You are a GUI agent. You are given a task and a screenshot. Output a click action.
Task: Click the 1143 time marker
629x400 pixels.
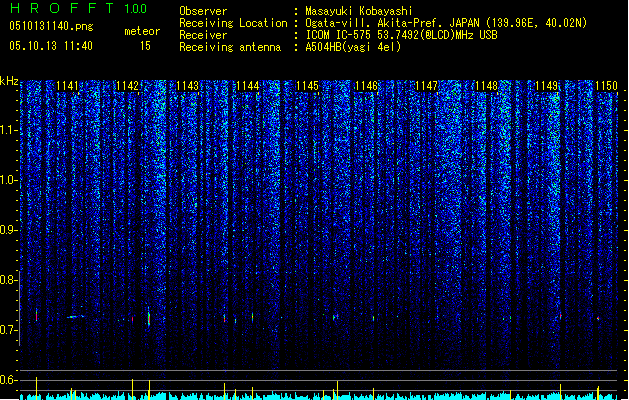click(x=187, y=86)
